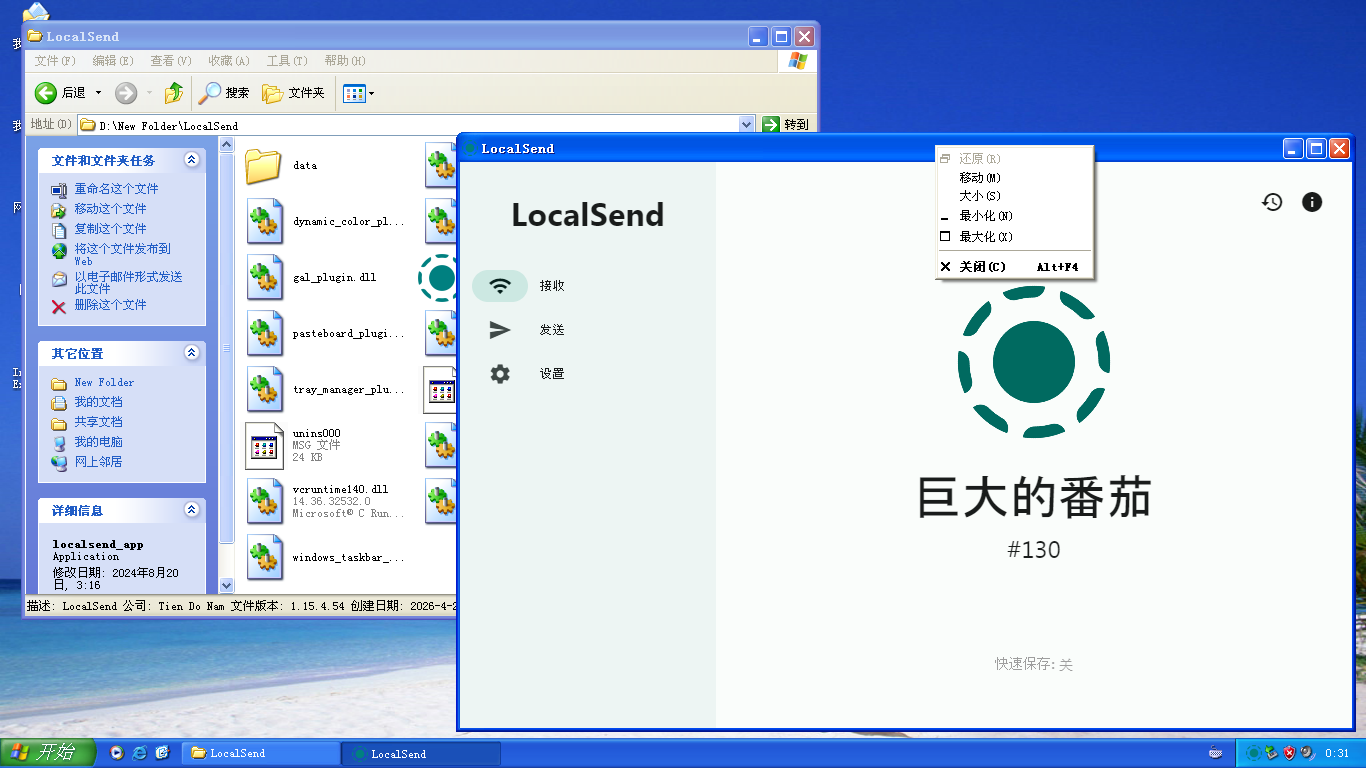Toggle 快速保存 quick save setting
The width and height of the screenshot is (1366, 768).
coord(1033,664)
